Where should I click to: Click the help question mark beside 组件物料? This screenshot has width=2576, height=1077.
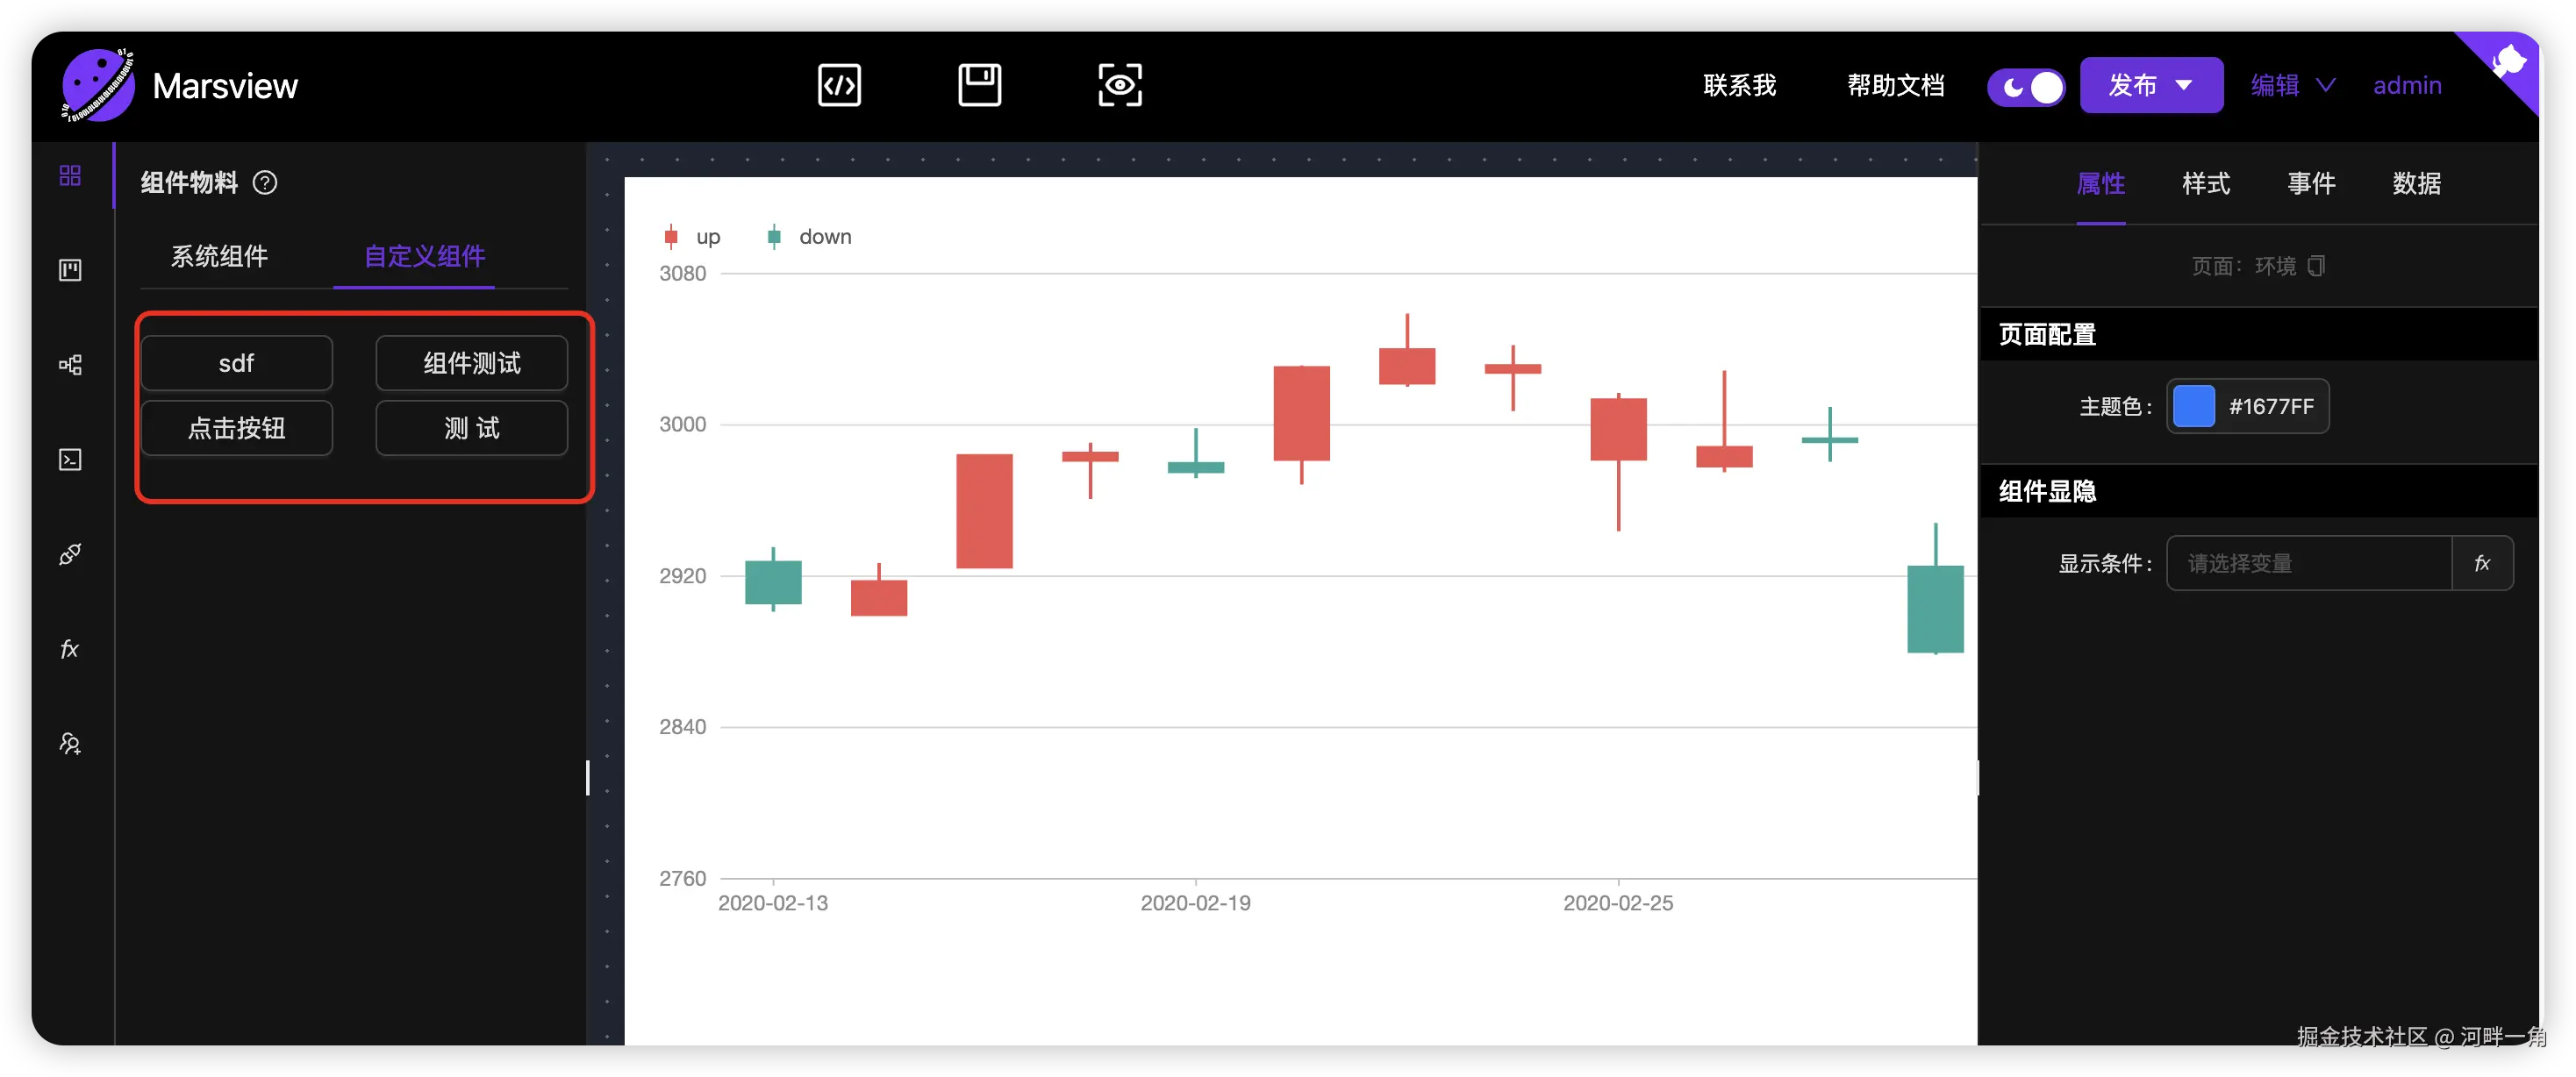(x=265, y=183)
